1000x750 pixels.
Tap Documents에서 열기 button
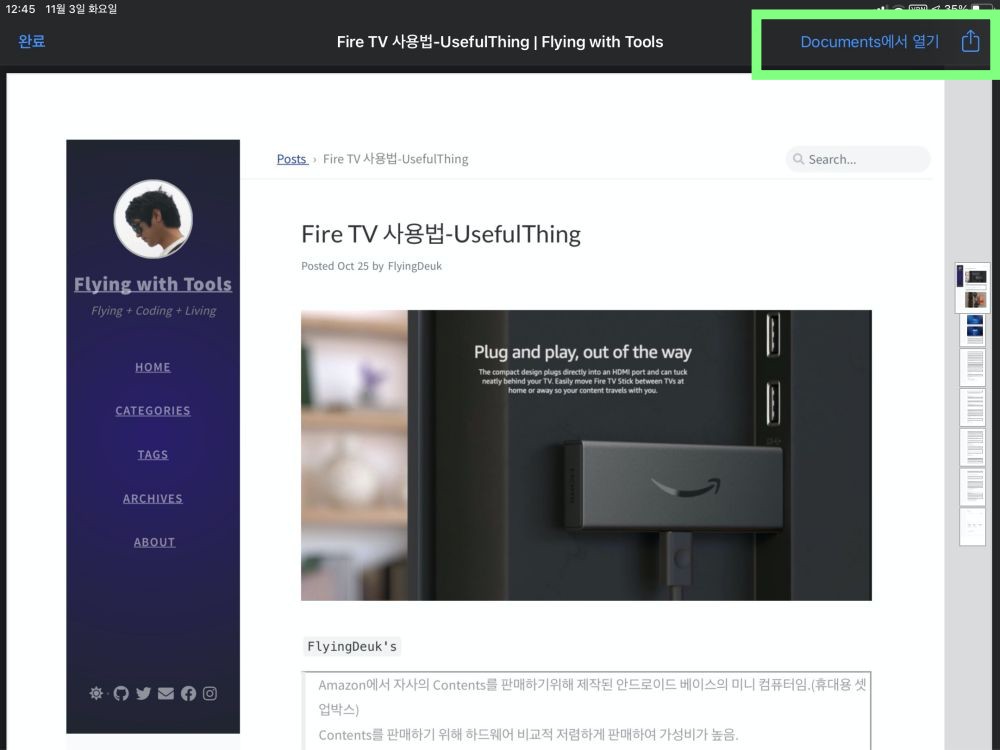(x=869, y=41)
